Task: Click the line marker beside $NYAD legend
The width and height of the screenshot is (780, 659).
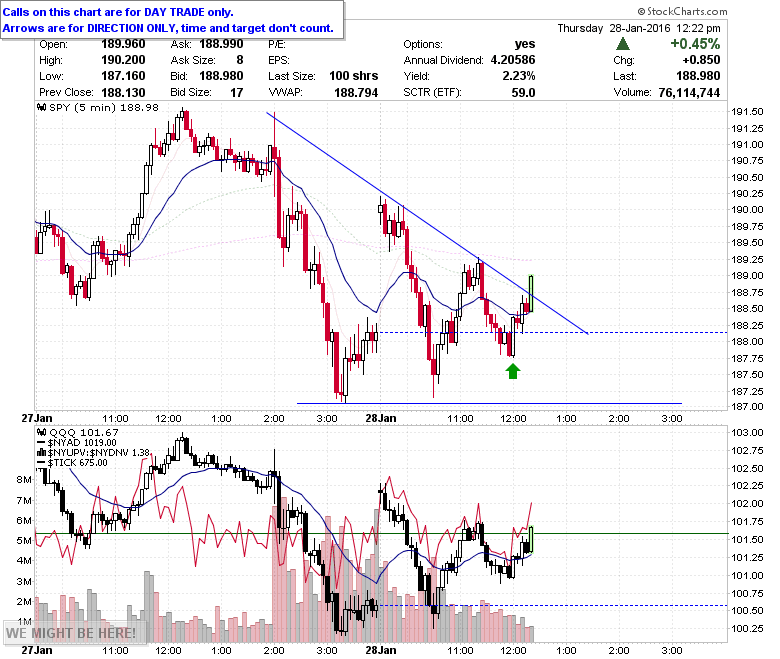Action: [42, 443]
